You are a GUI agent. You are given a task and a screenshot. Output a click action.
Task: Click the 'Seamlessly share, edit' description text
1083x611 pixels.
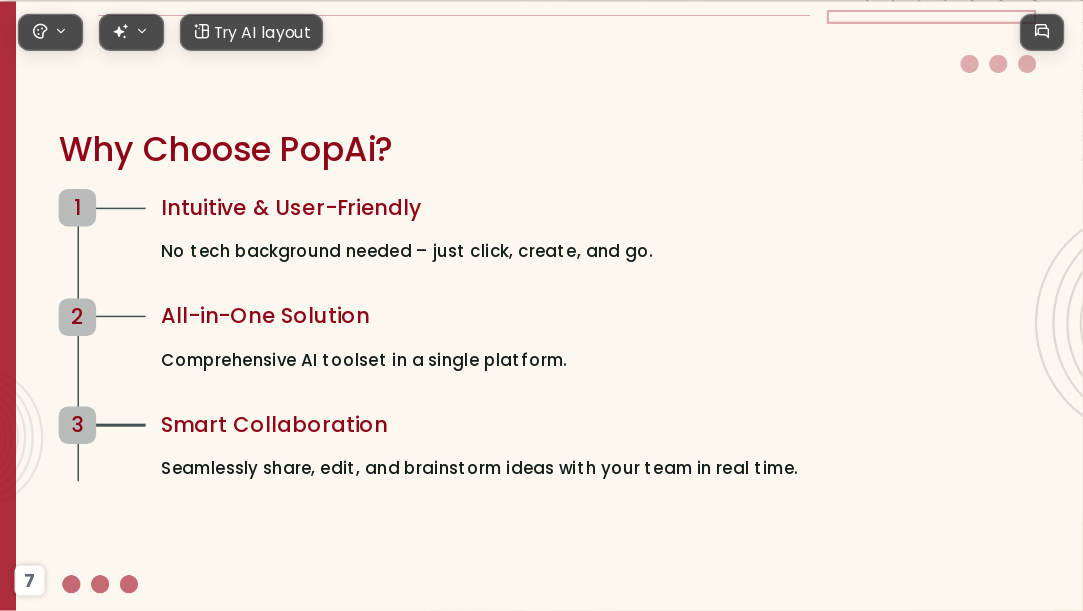[x=479, y=468]
